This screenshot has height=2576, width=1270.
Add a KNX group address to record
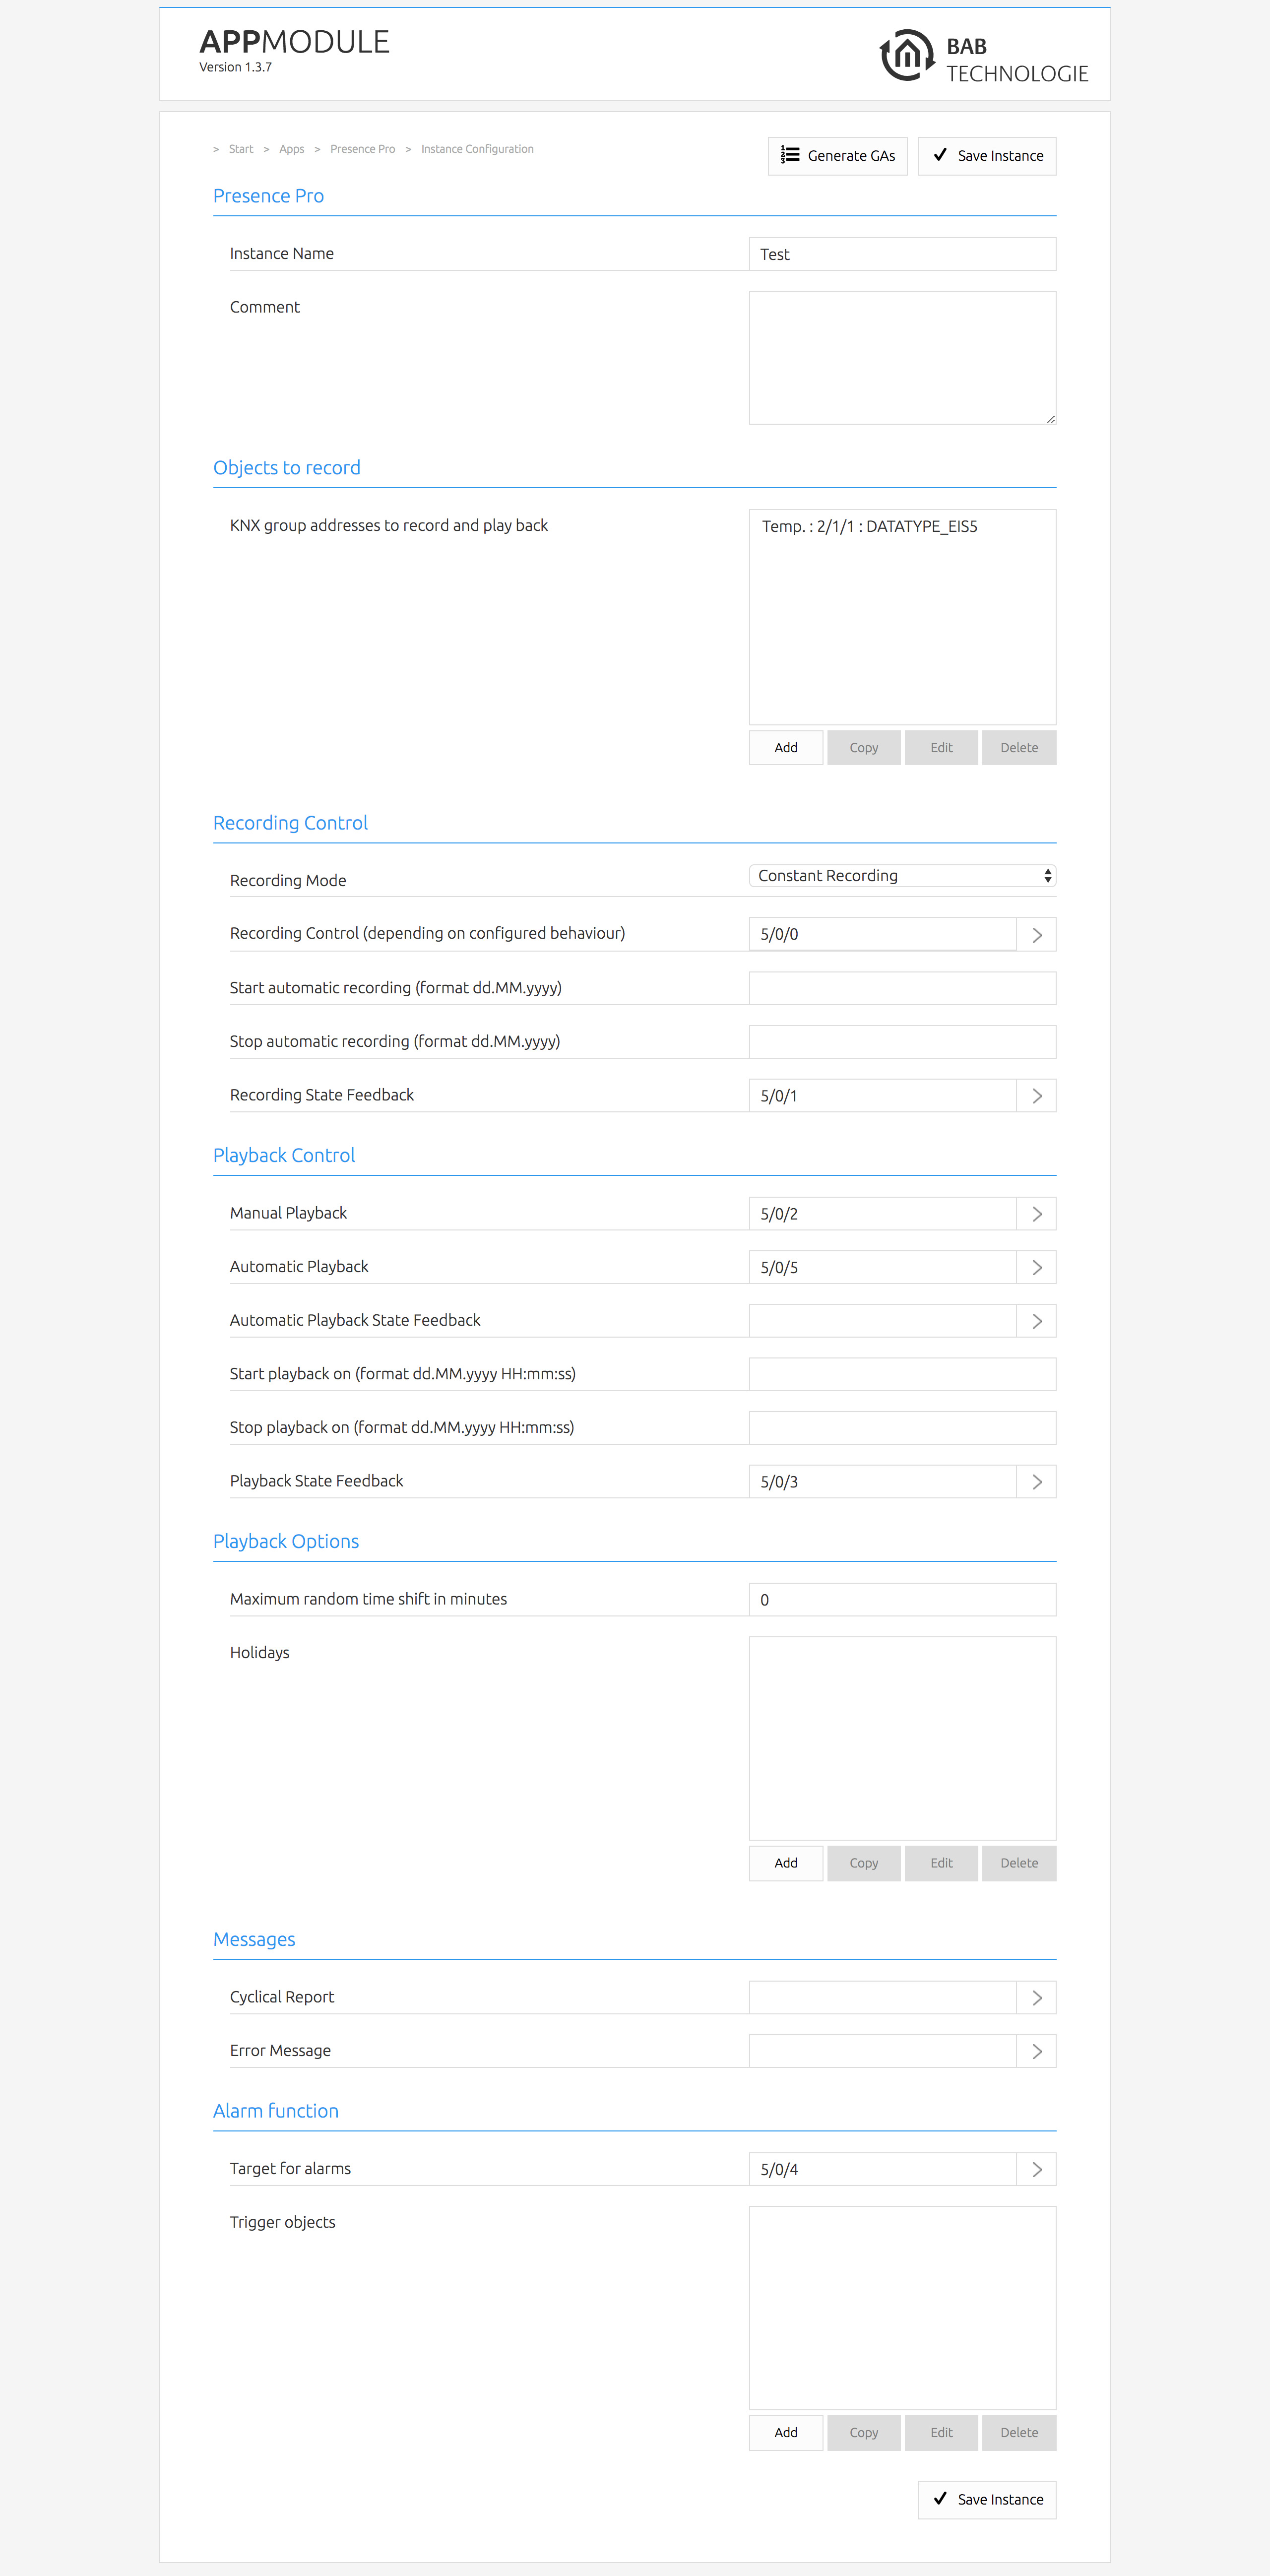[786, 748]
